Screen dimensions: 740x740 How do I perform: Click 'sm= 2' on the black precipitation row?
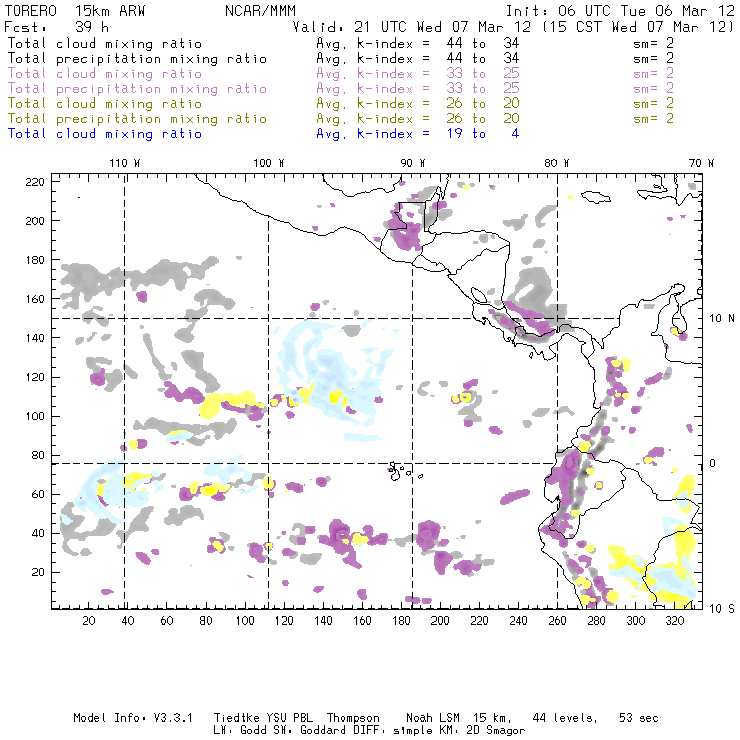pos(653,59)
